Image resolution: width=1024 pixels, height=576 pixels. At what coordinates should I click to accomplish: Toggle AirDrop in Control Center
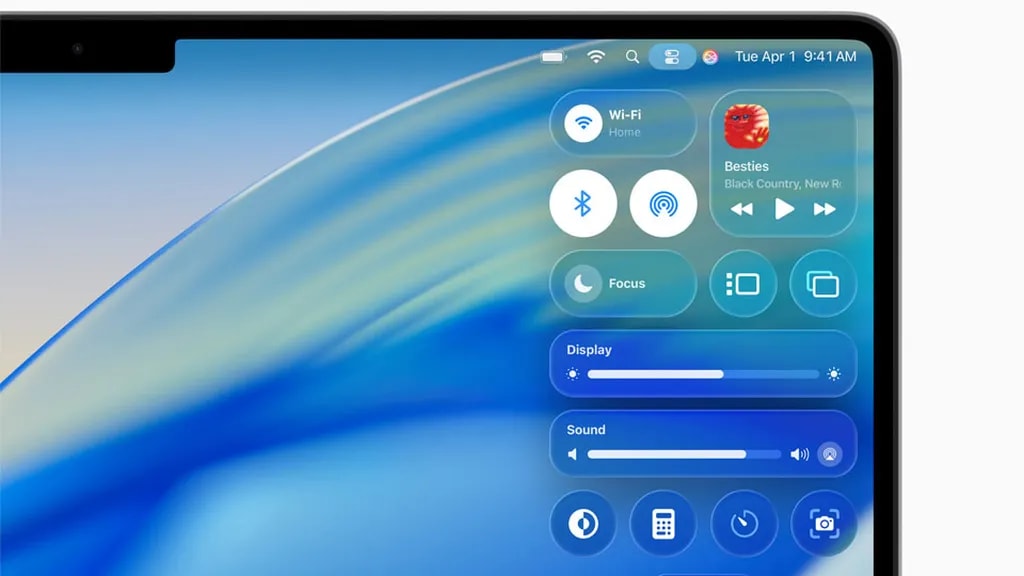coord(663,204)
